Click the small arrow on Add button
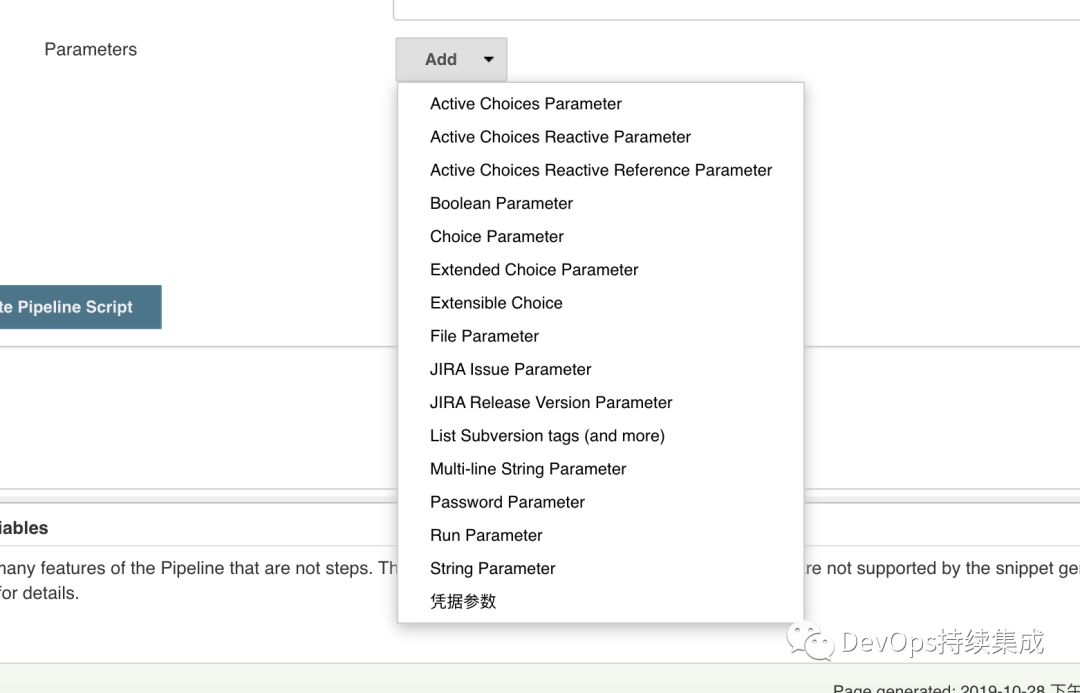This screenshot has height=693, width=1080. pos(488,60)
